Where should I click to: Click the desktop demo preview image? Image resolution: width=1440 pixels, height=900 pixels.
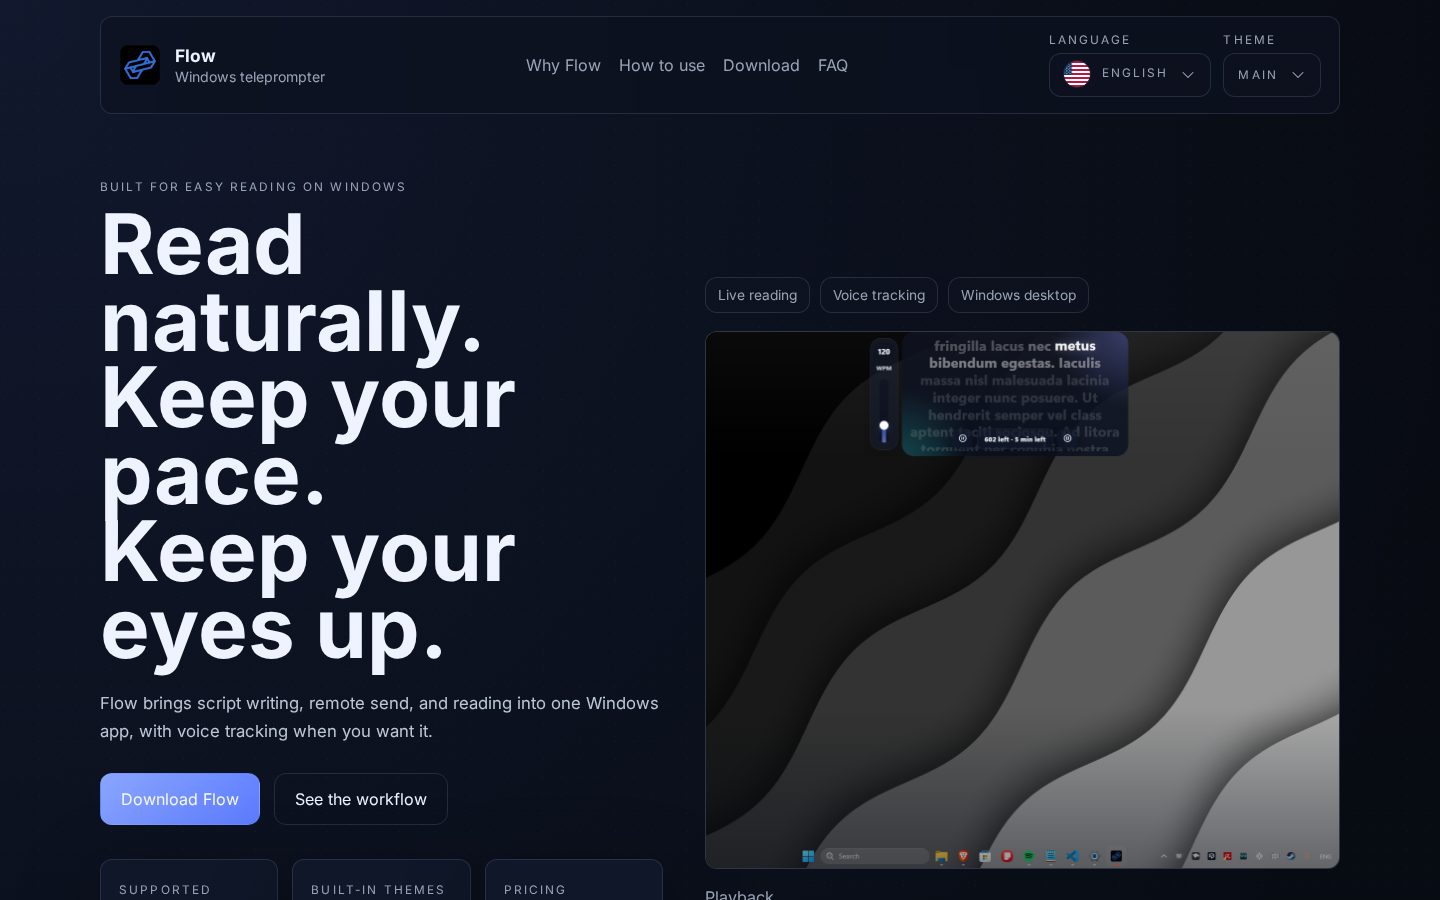point(1022,600)
